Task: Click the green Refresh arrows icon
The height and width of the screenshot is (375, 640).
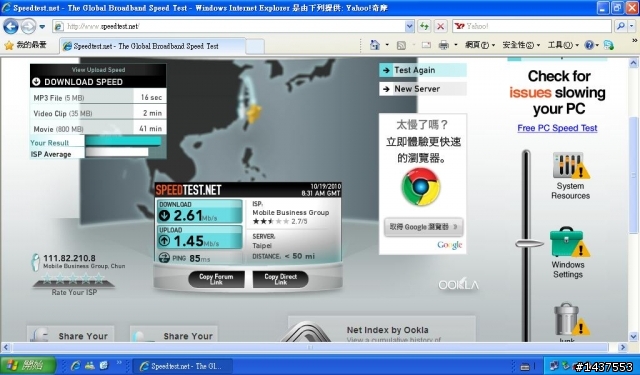Action: [x=424, y=27]
